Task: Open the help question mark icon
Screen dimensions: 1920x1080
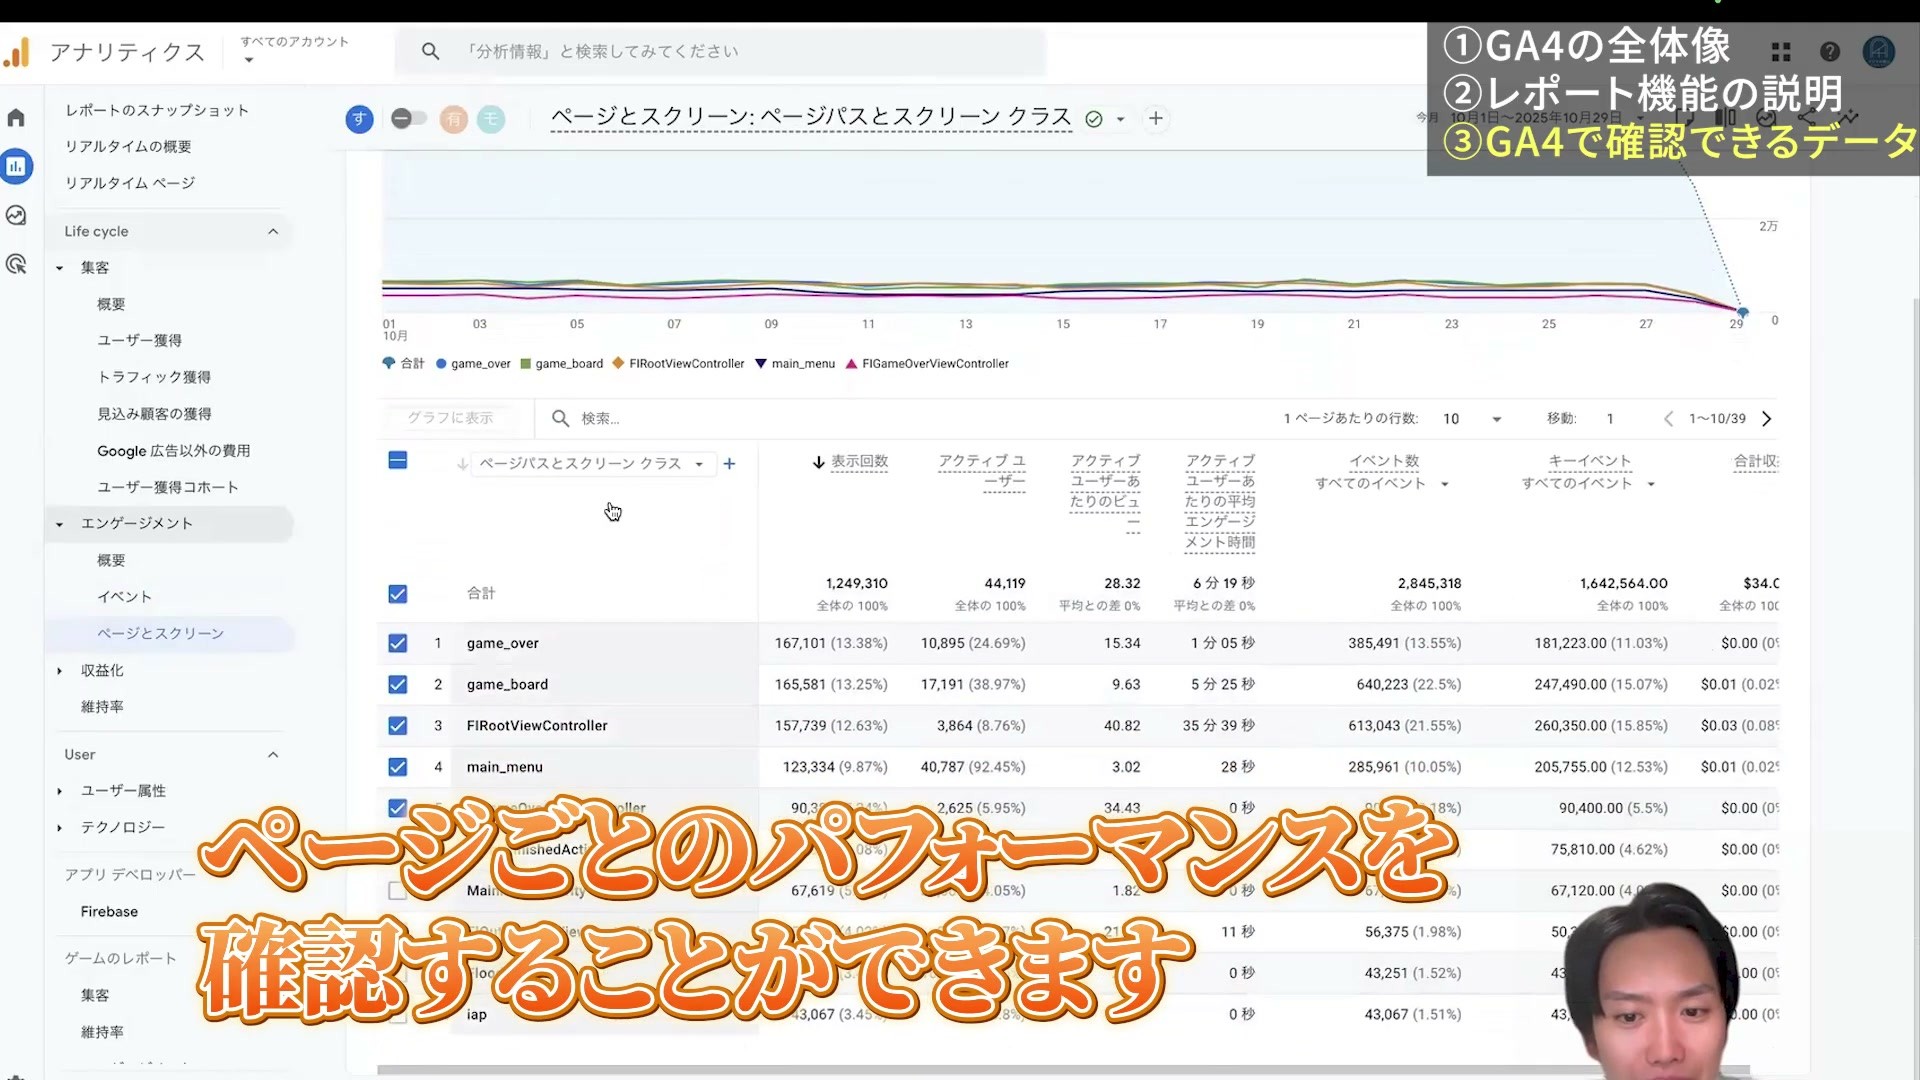Action: tap(1830, 52)
